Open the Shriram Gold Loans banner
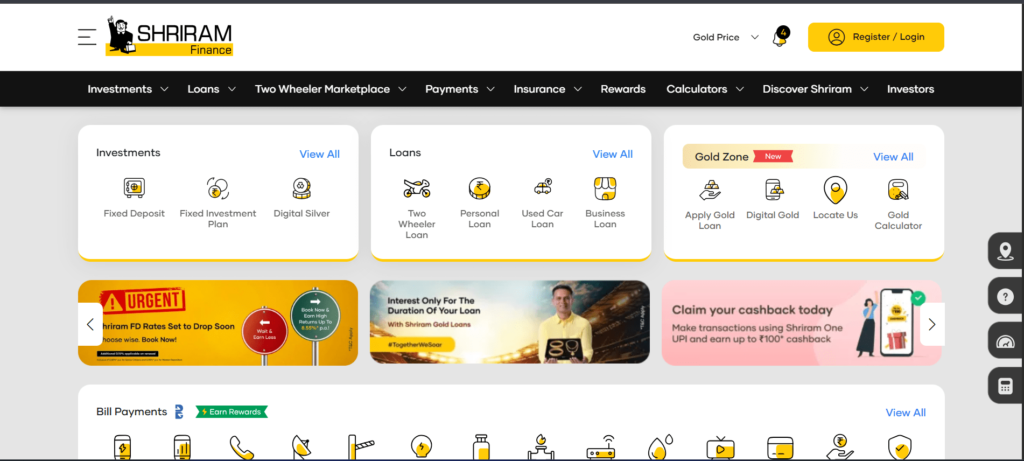This screenshot has height=461, width=1024. click(509, 322)
